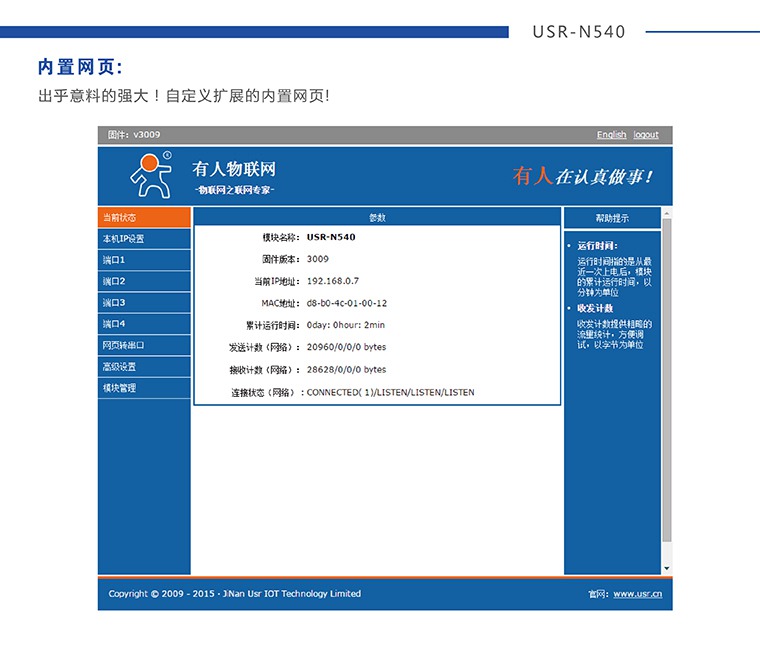
Task: Open the 本机IP设置 page
Action: click(144, 239)
